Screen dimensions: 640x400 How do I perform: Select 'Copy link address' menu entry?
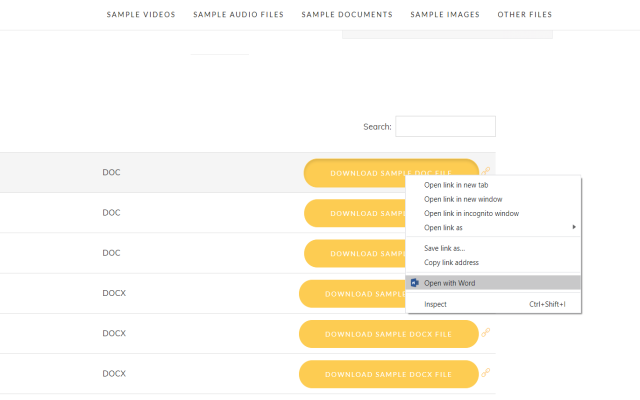pyautogui.click(x=451, y=262)
